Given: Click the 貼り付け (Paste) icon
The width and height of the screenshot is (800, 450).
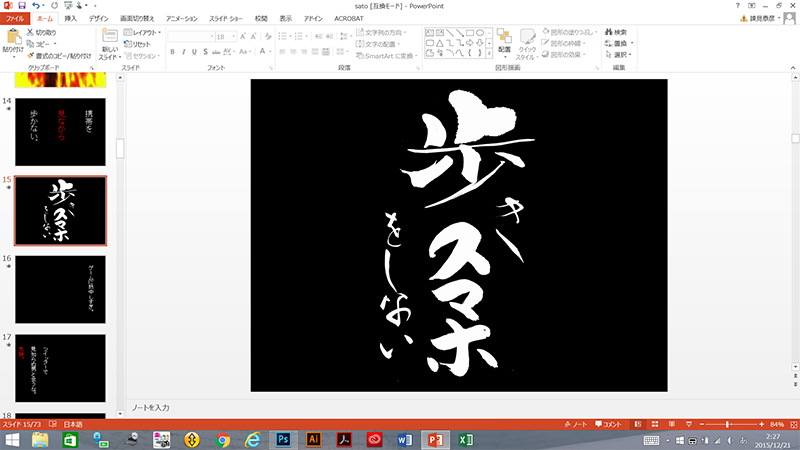Looking at the screenshot, I should coord(12,38).
